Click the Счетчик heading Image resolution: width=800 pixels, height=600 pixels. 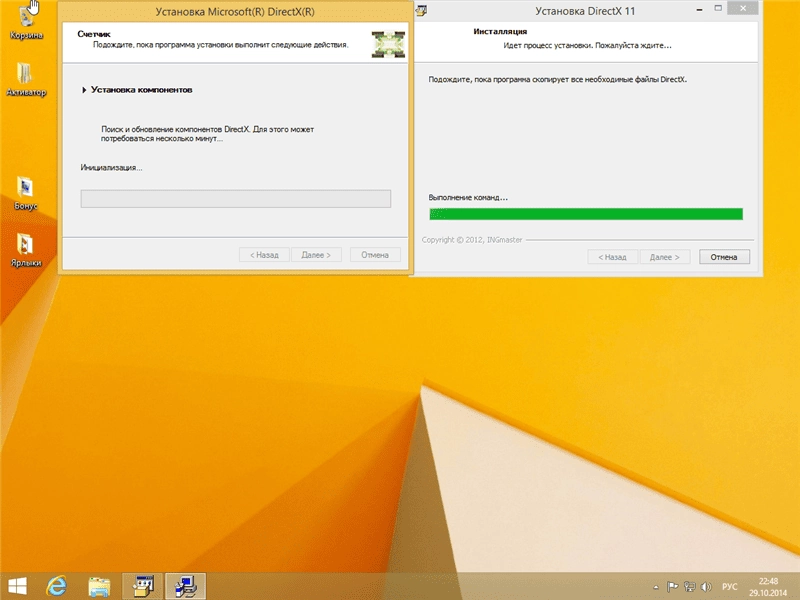(94, 34)
